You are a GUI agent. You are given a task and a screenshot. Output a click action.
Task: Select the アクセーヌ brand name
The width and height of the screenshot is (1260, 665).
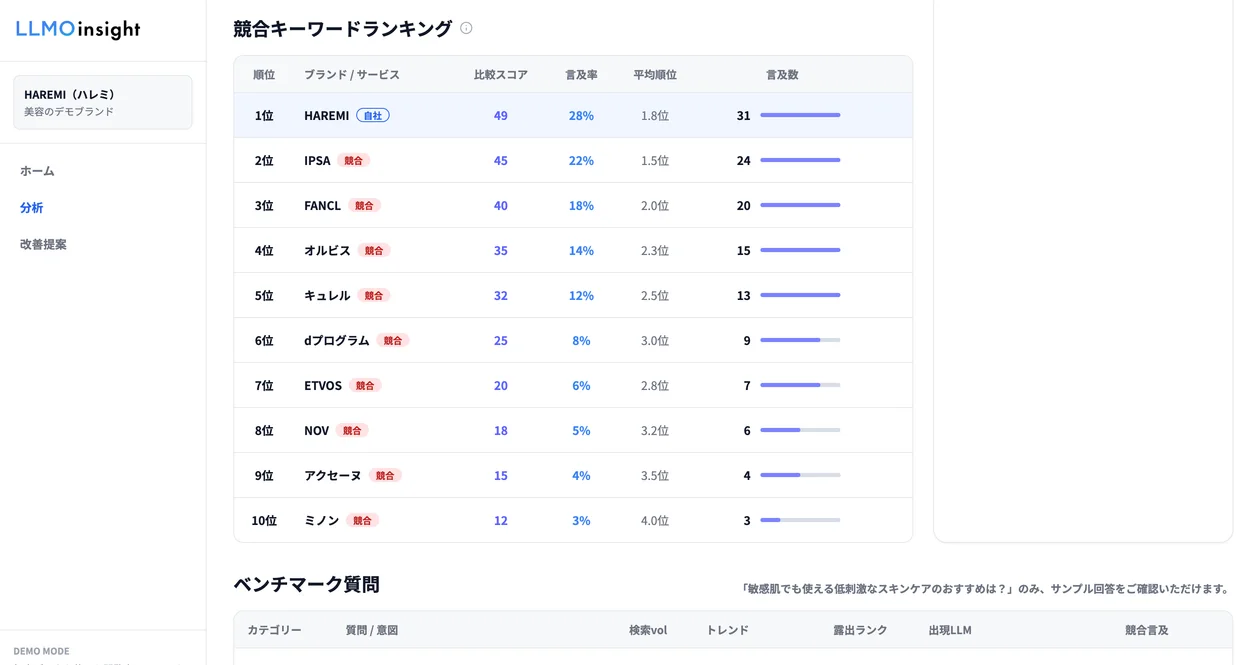(333, 475)
